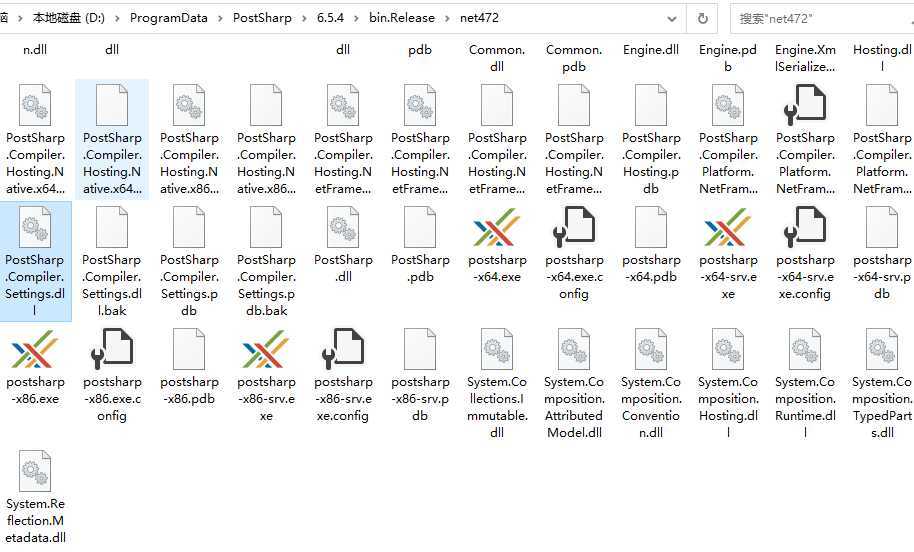Select Hosting.Native.x86 file with blank icon
Screen dimensions: 914x552
point(266,105)
